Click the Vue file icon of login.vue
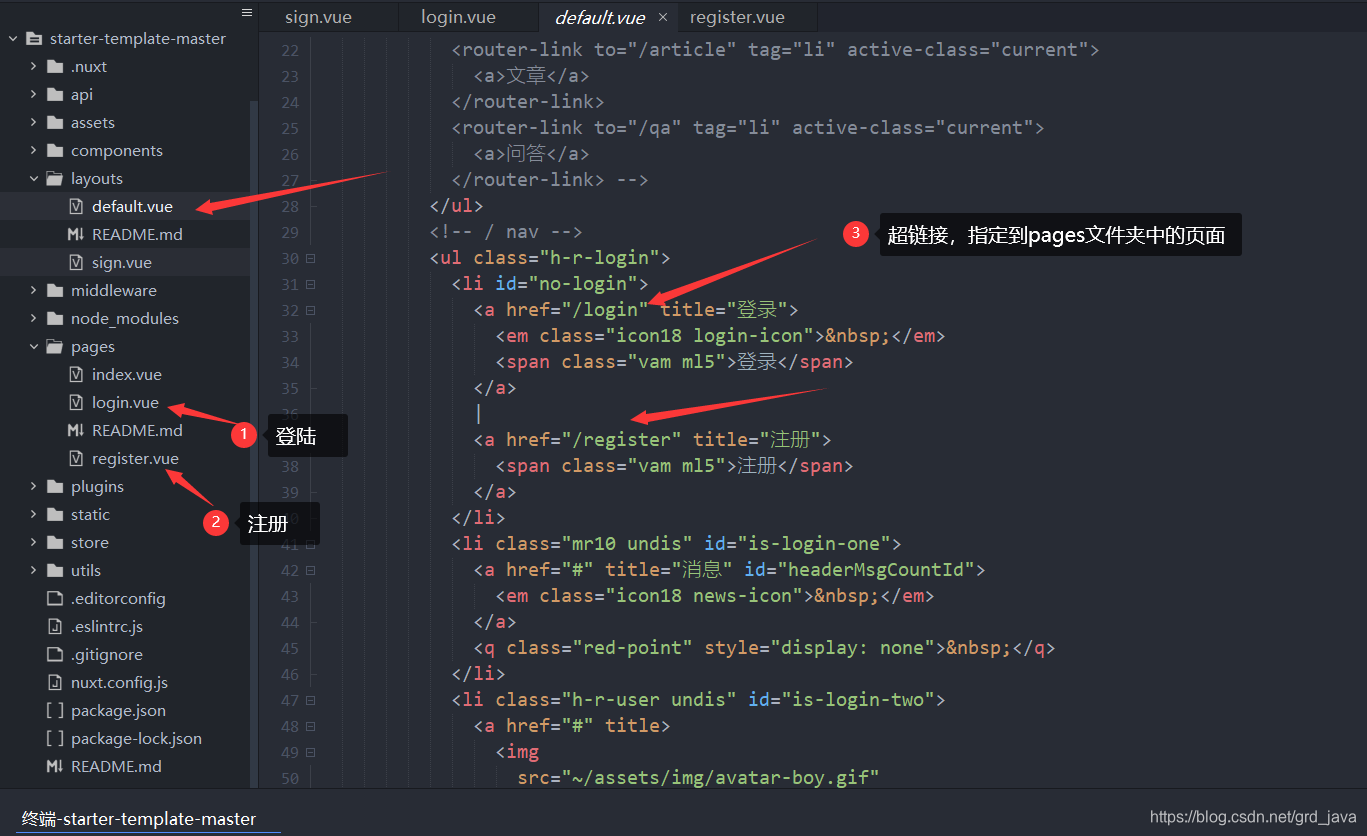 pyautogui.click(x=76, y=403)
